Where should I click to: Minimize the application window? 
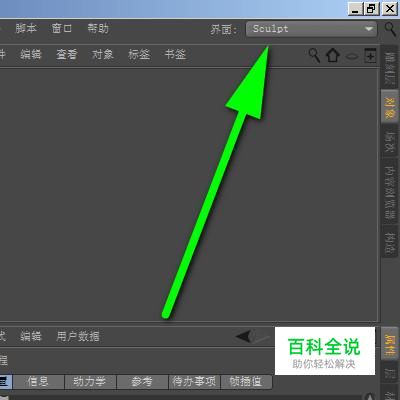355,8
